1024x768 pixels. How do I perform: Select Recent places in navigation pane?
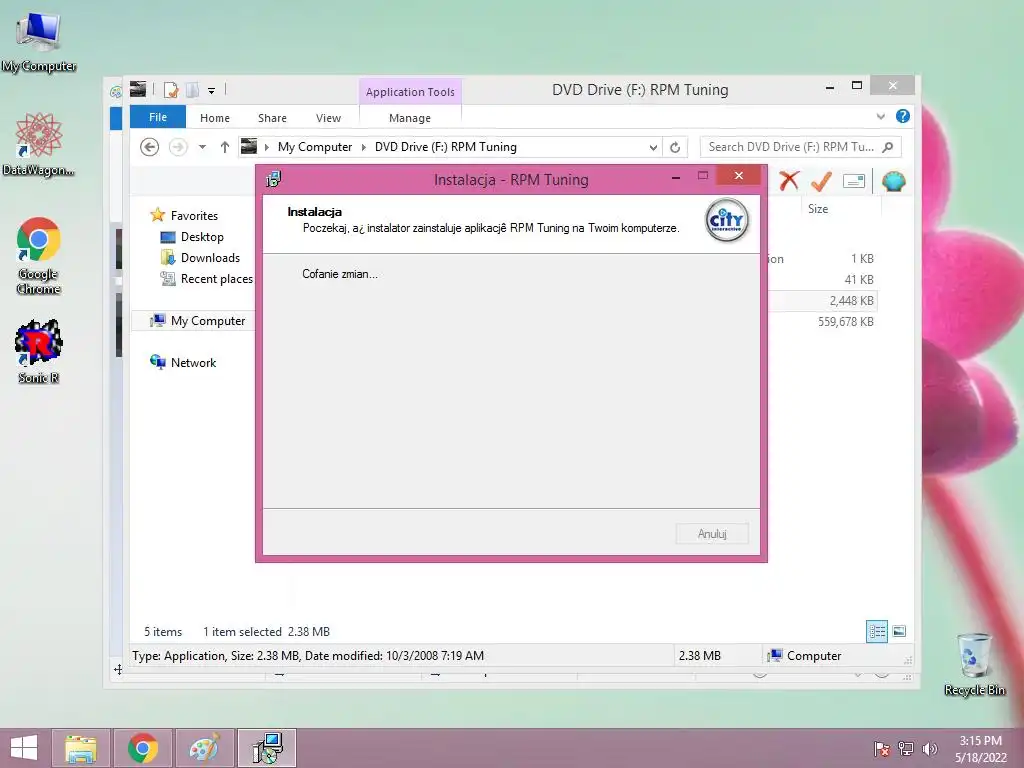coord(216,279)
